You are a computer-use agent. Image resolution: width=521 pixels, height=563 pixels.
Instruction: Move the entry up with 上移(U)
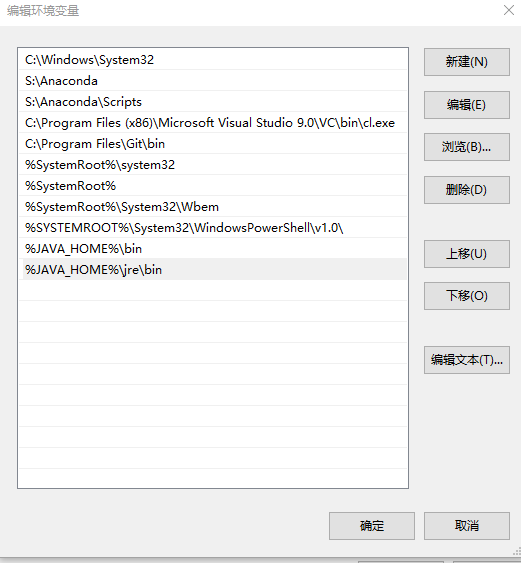466,254
